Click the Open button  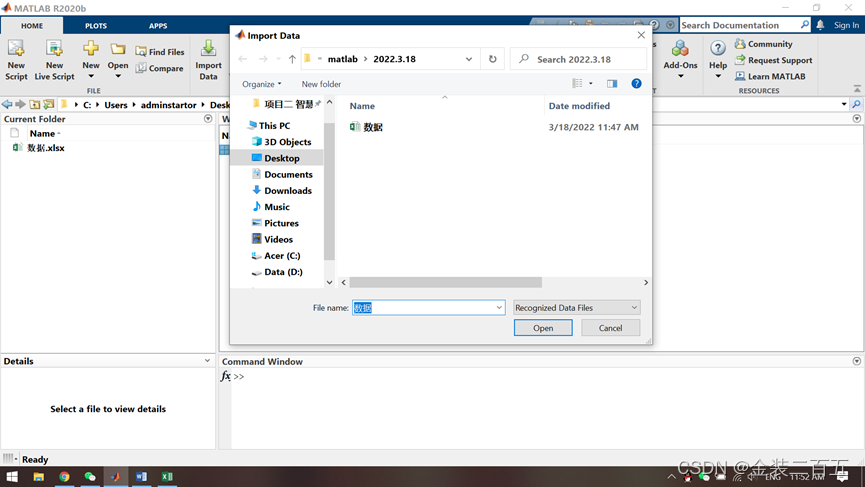(x=543, y=328)
